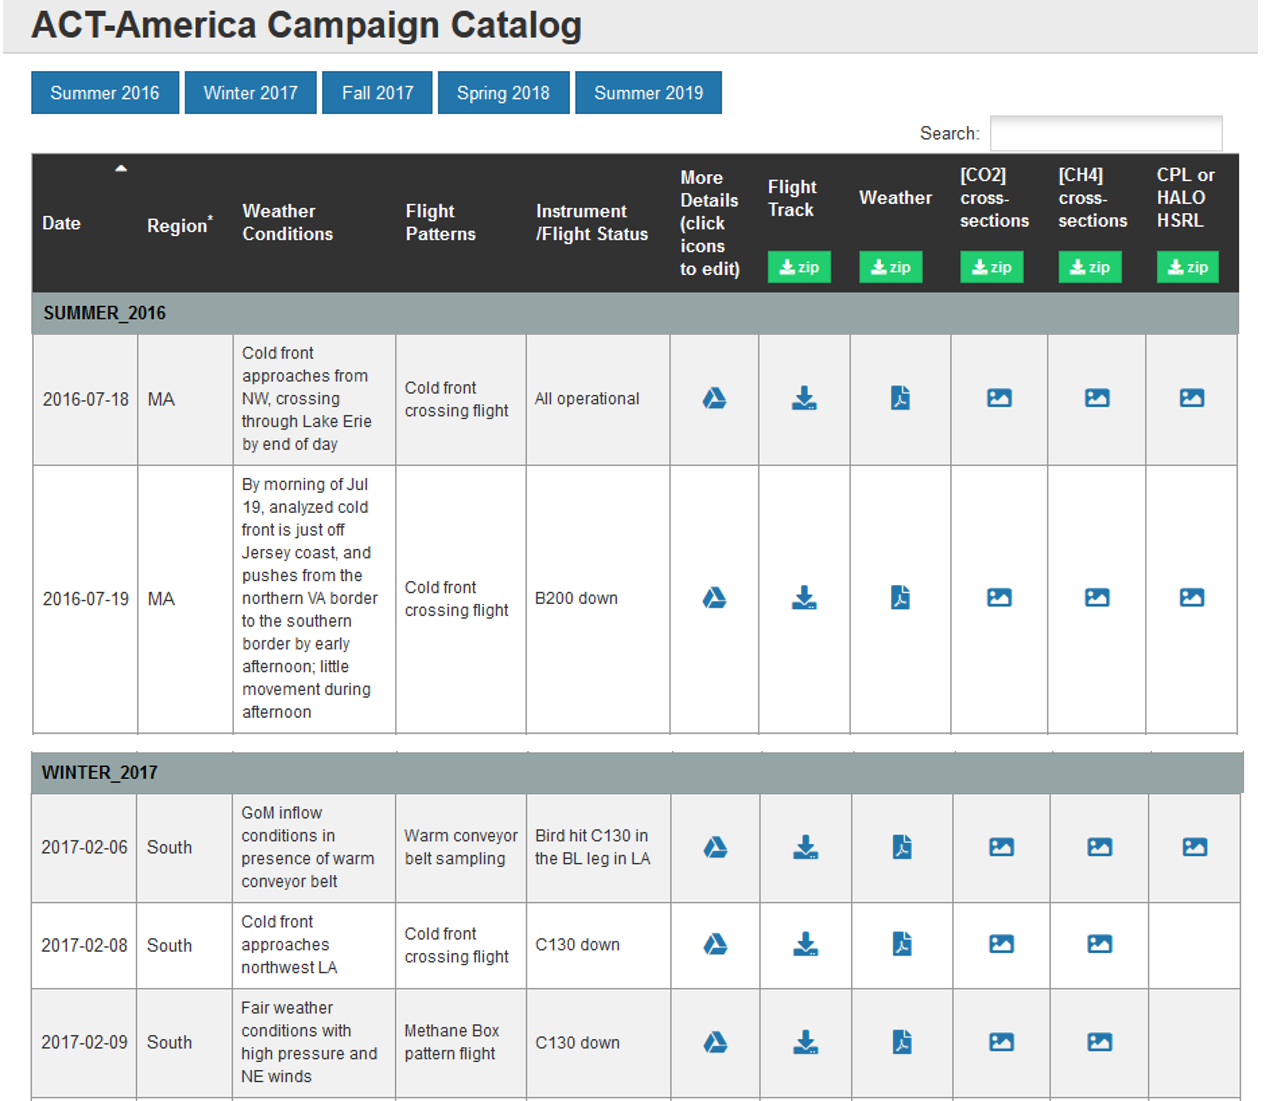The width and height of the screenshot is (1264, 1101).
Task: Open Google Drive details for 2016-07-18
Action: coord(714,398)
